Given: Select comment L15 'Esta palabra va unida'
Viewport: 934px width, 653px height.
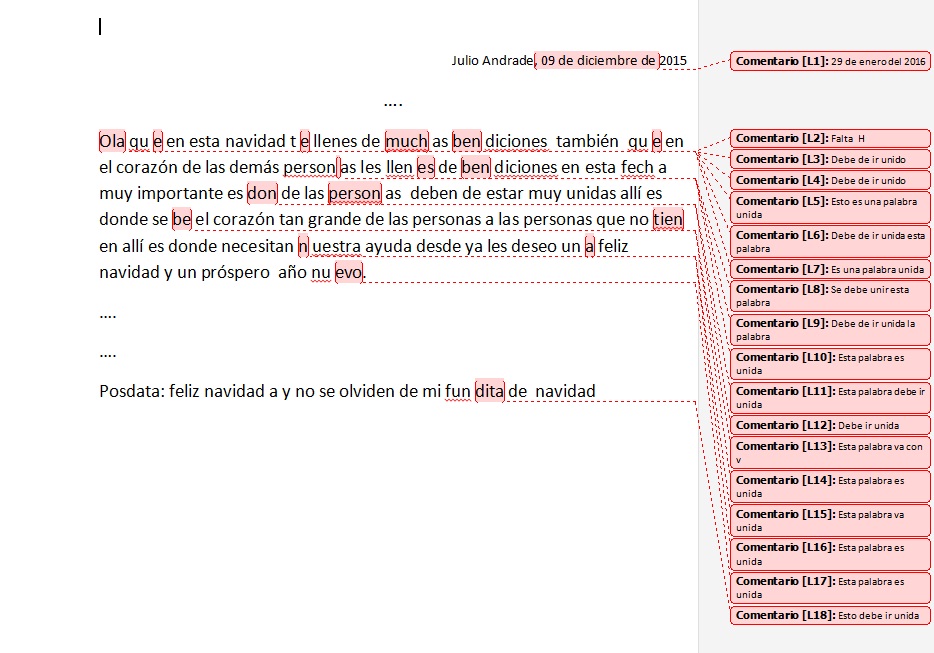Looking at the screenshot, I should pos(830,520).
